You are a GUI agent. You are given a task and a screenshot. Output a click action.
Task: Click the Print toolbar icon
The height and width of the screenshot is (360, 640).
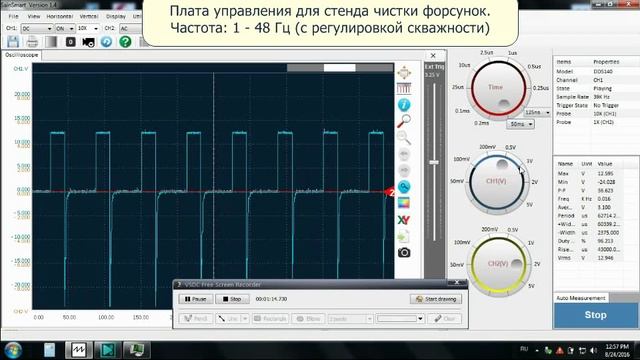click(x=32, y=42)
